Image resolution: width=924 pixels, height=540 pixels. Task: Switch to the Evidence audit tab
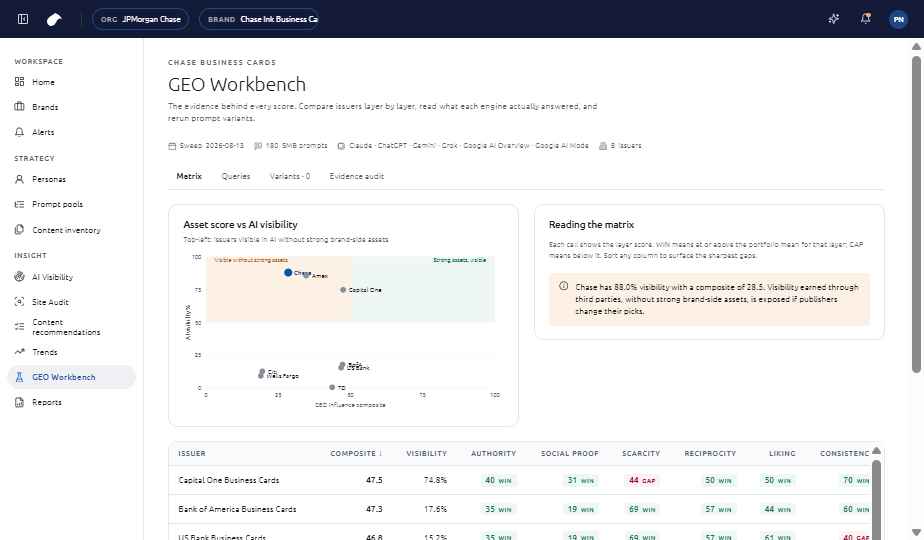[x=357, y=176]
